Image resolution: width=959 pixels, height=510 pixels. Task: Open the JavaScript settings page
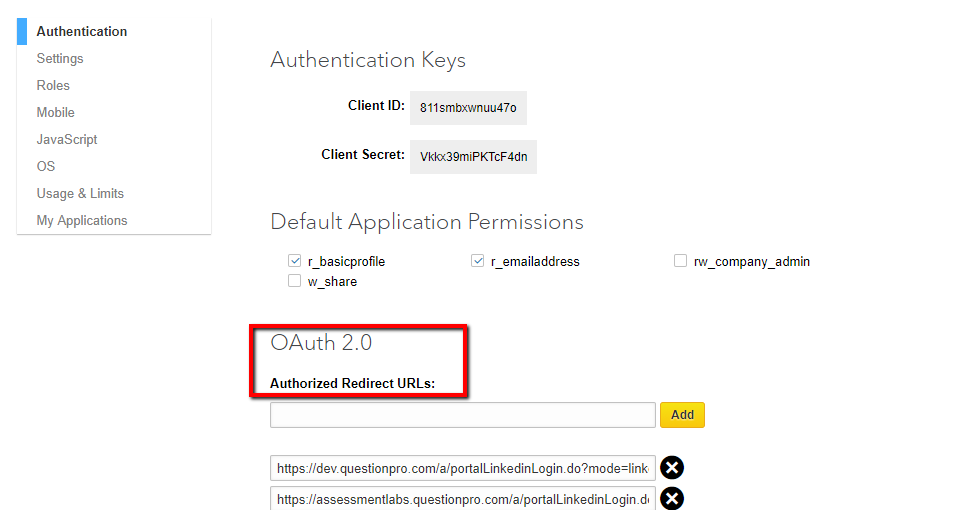tap(67, 139)
